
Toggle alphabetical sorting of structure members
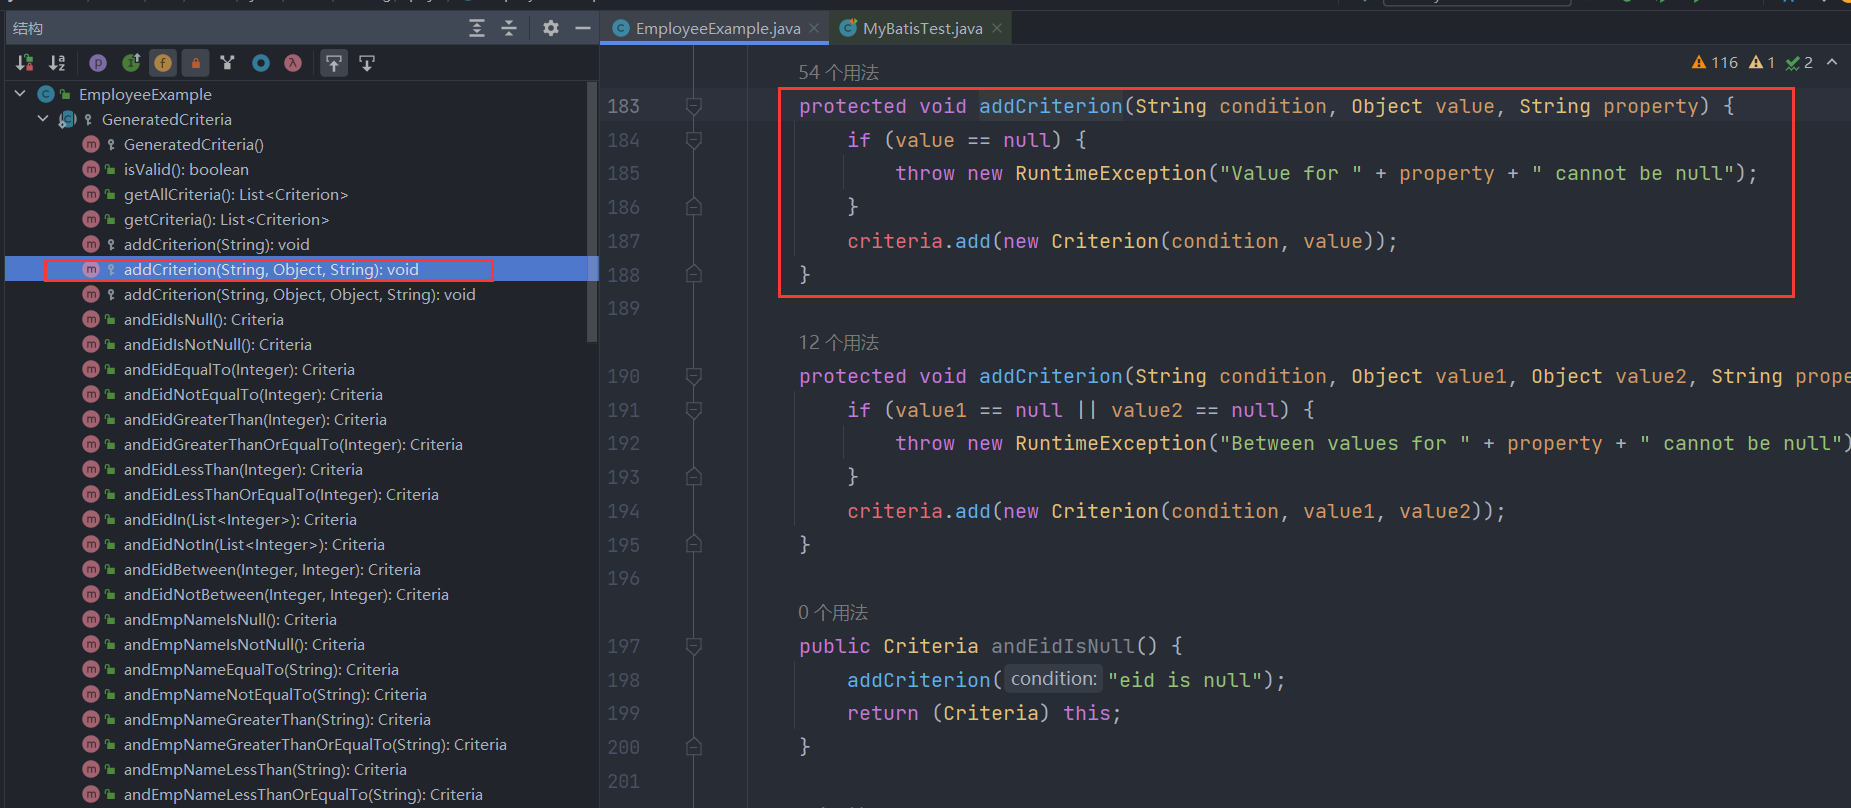[58, 63]
